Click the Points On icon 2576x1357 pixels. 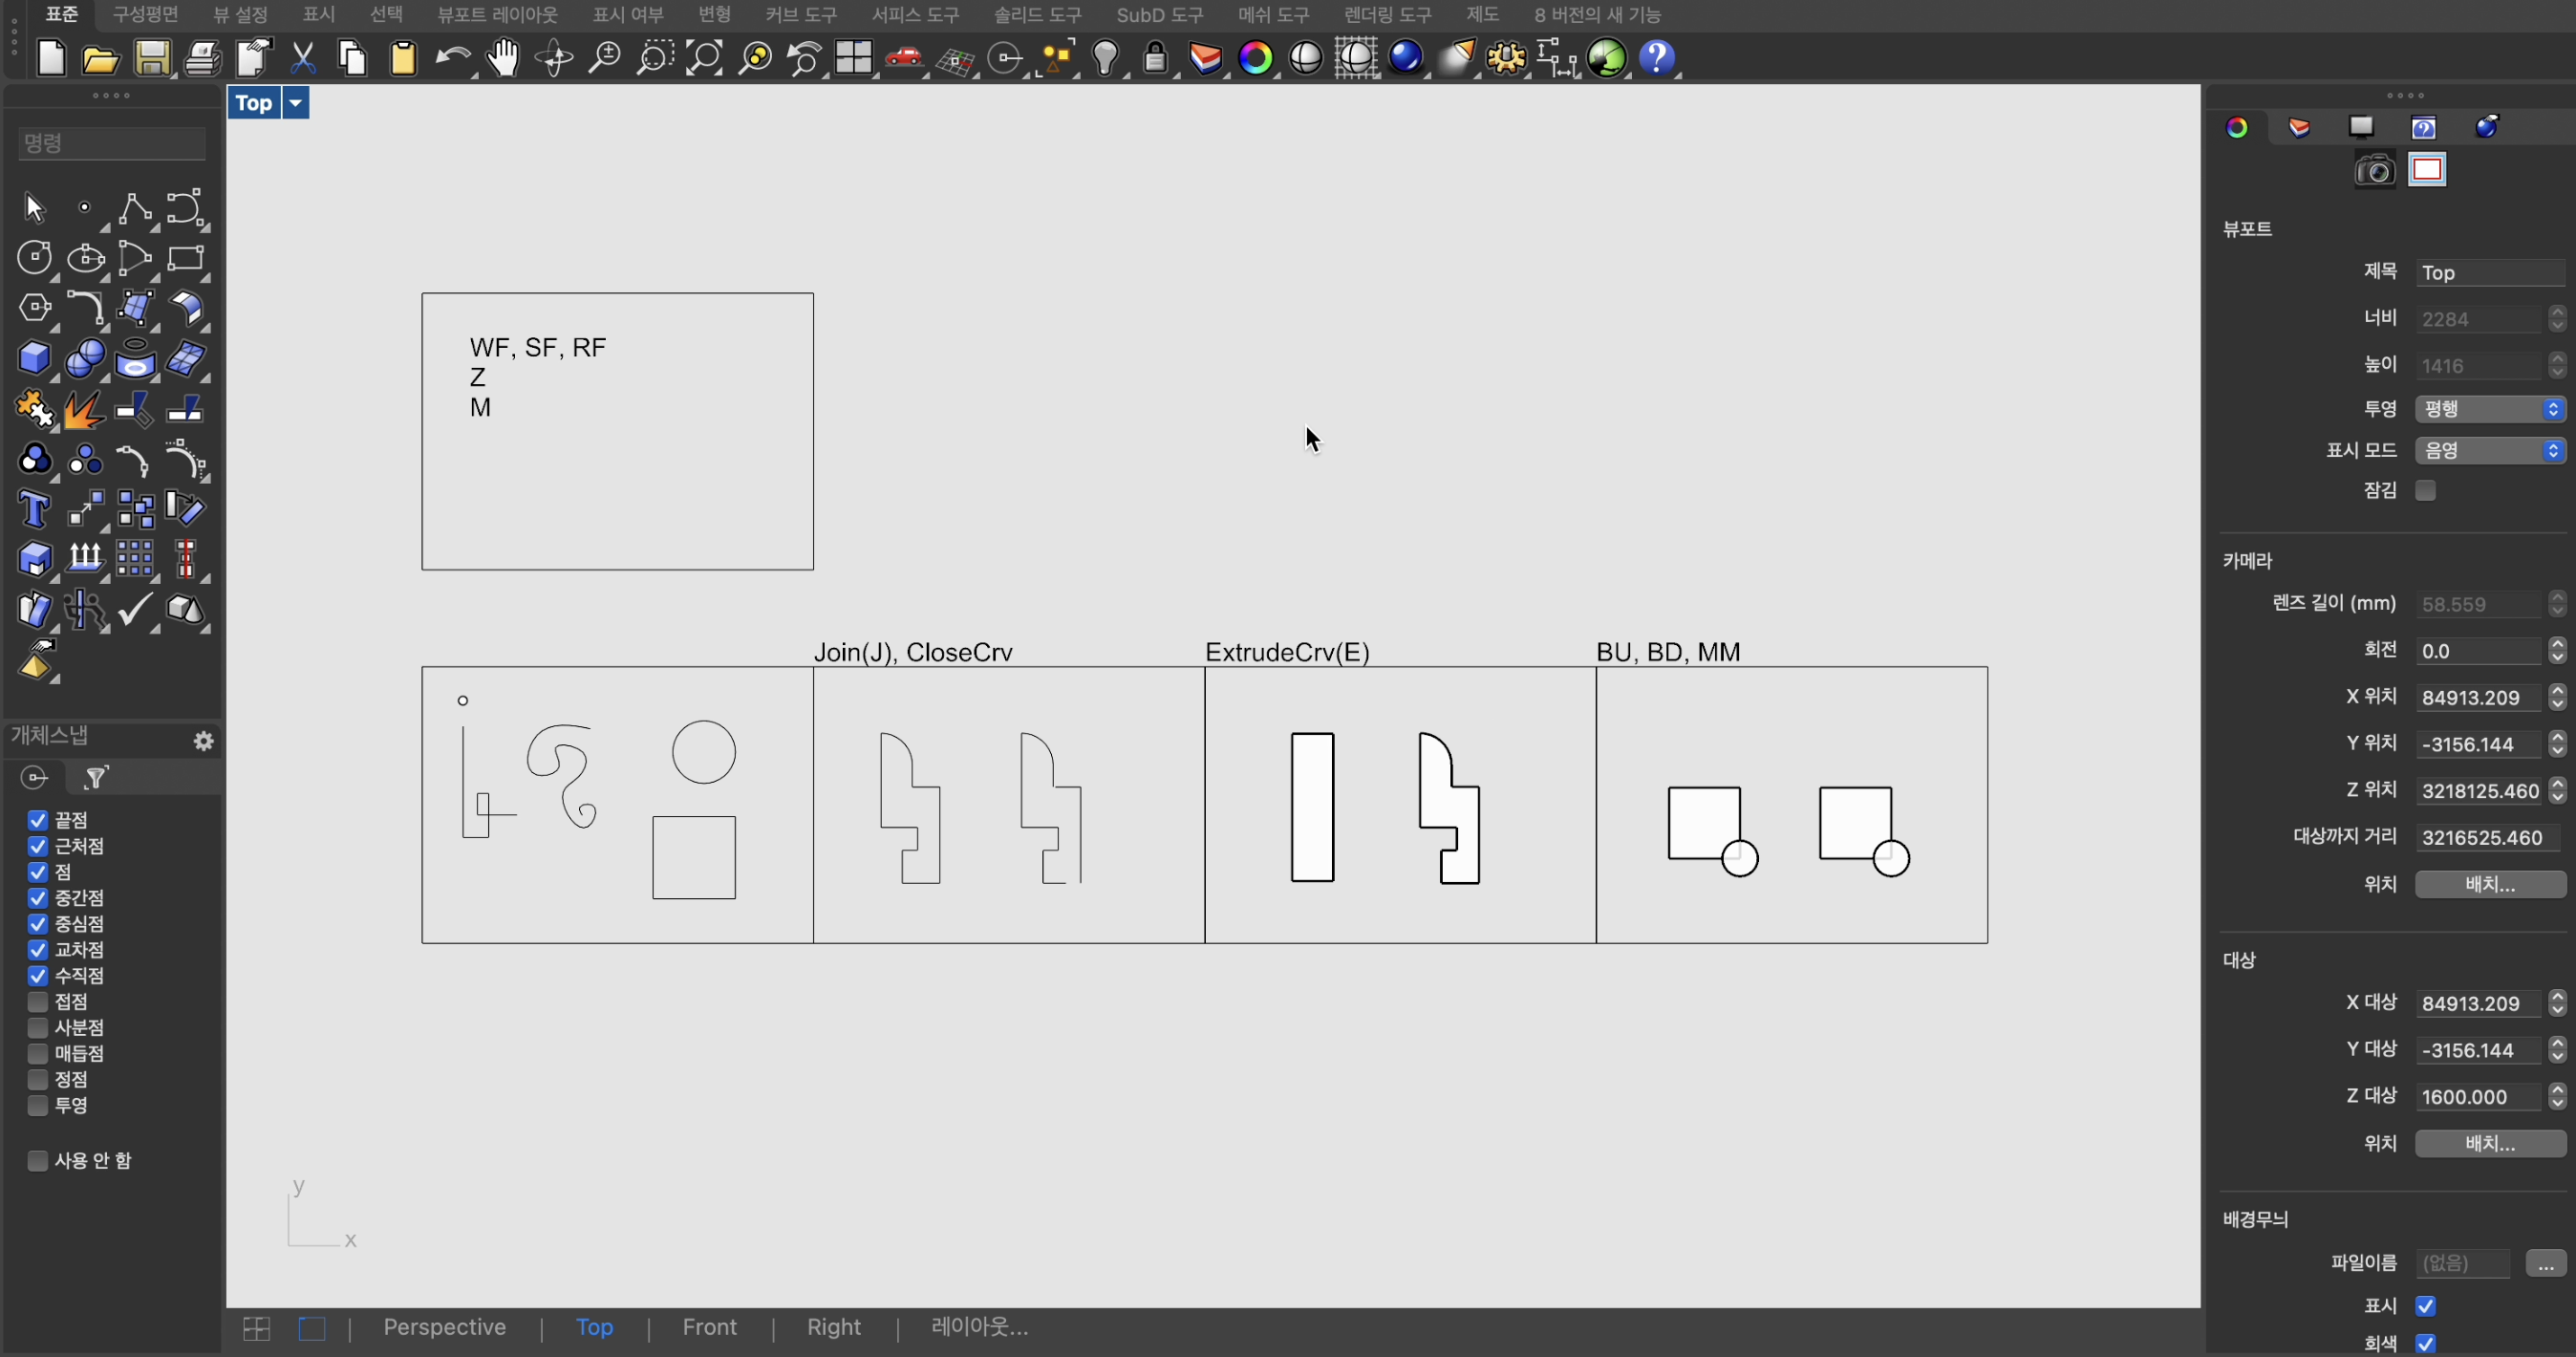[82, 208]
